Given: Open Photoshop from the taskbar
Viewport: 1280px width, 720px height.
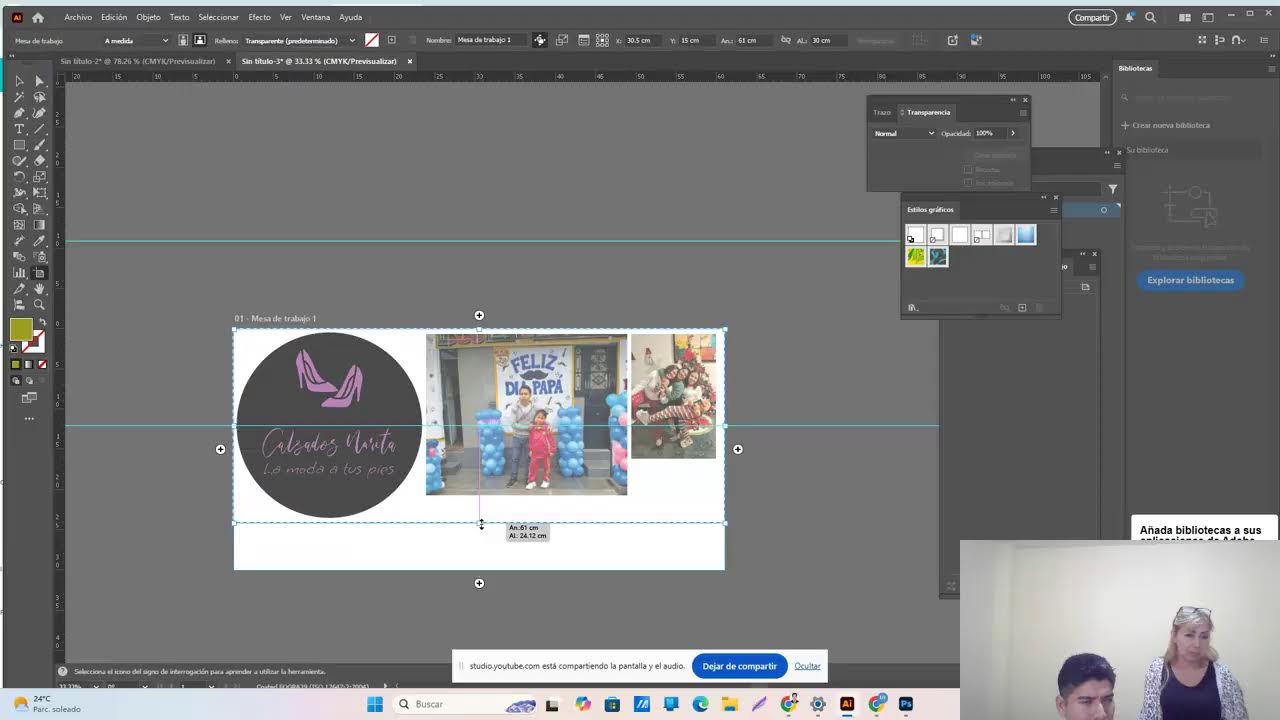Looking at the screenshot, I should point(905,704).
